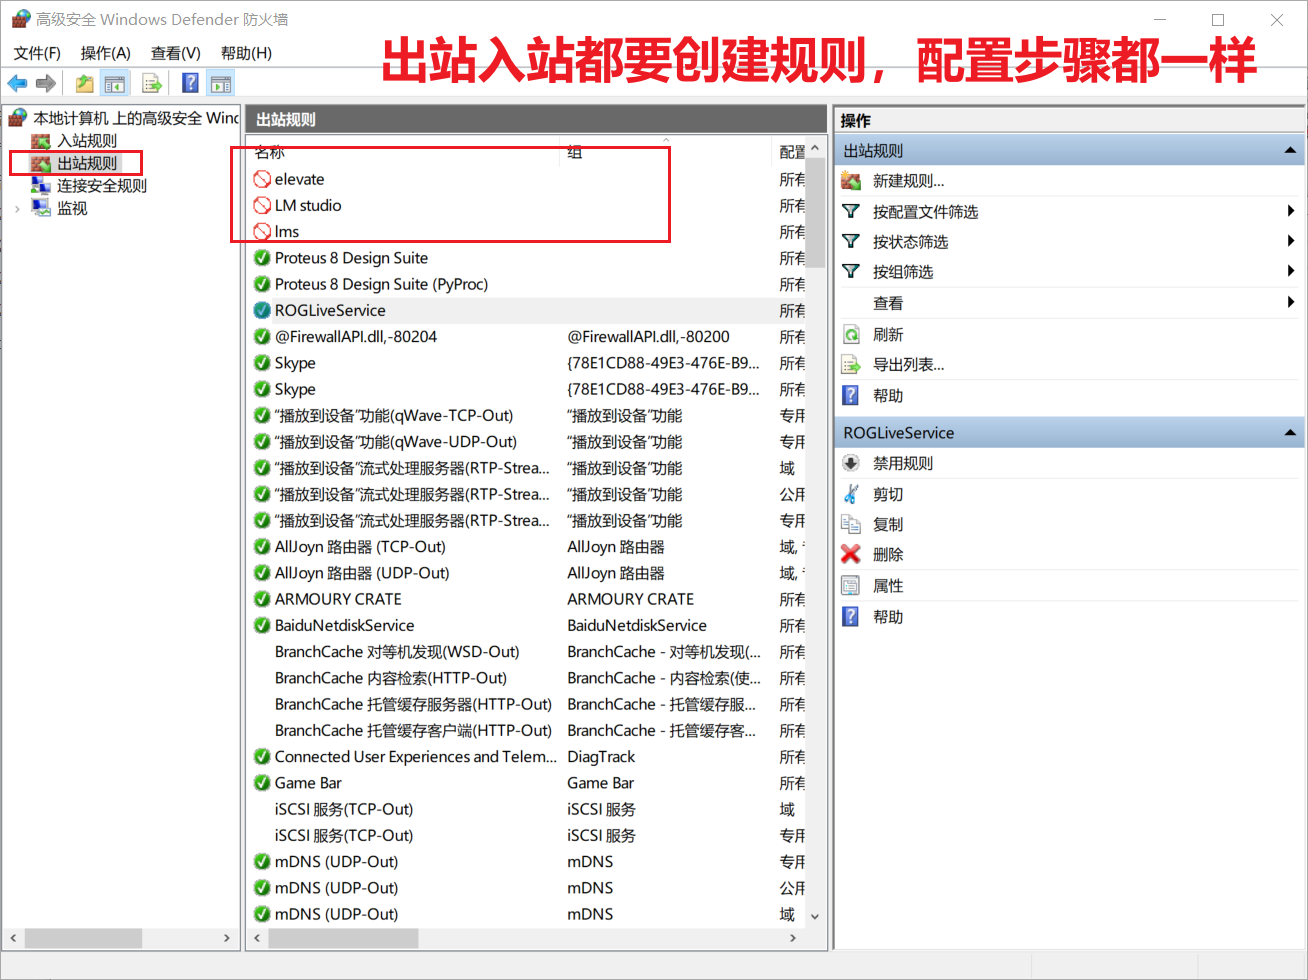Click green check icon of Game Bar rule
Screen dimensions: 1308x980
tap(262, 783)
